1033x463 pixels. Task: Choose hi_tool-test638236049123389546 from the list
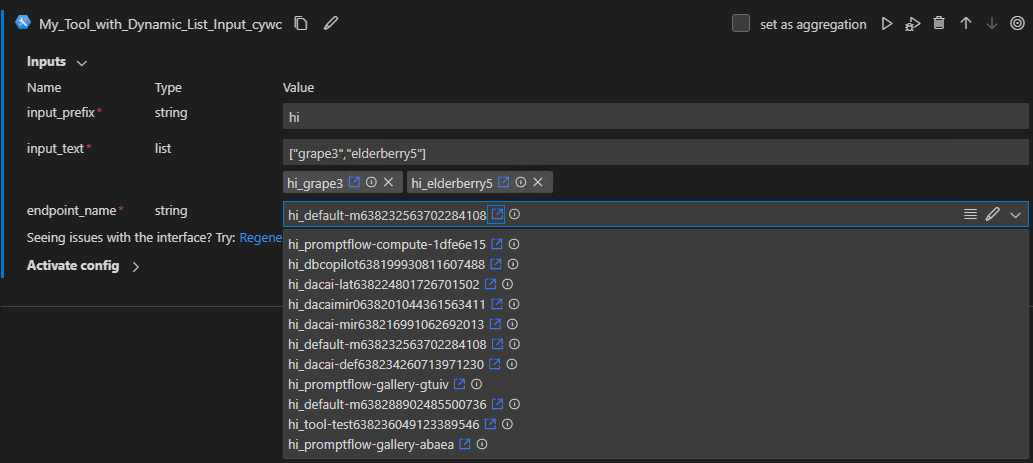pos(384,424)
